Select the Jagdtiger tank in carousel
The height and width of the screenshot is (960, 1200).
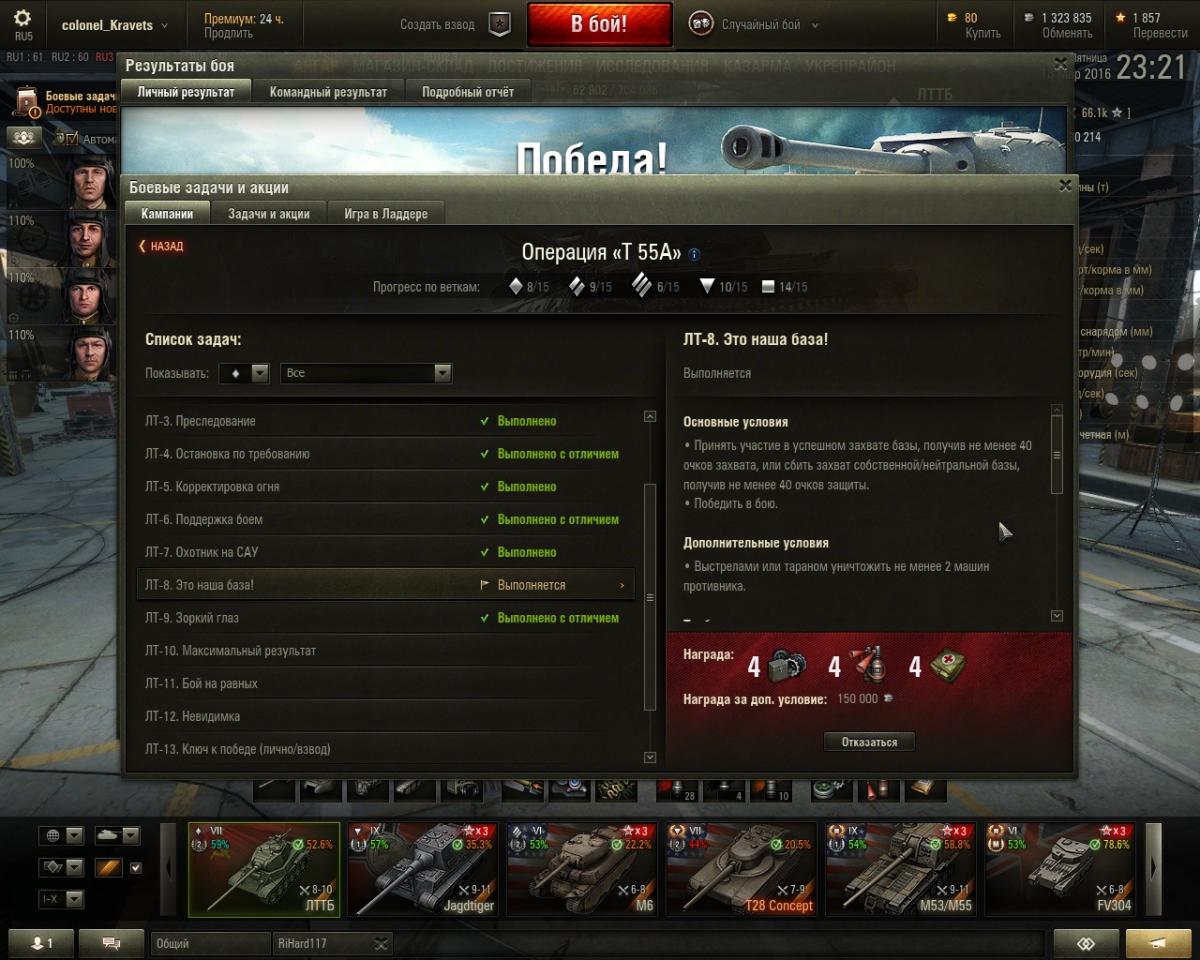click(x=423, y=869)
